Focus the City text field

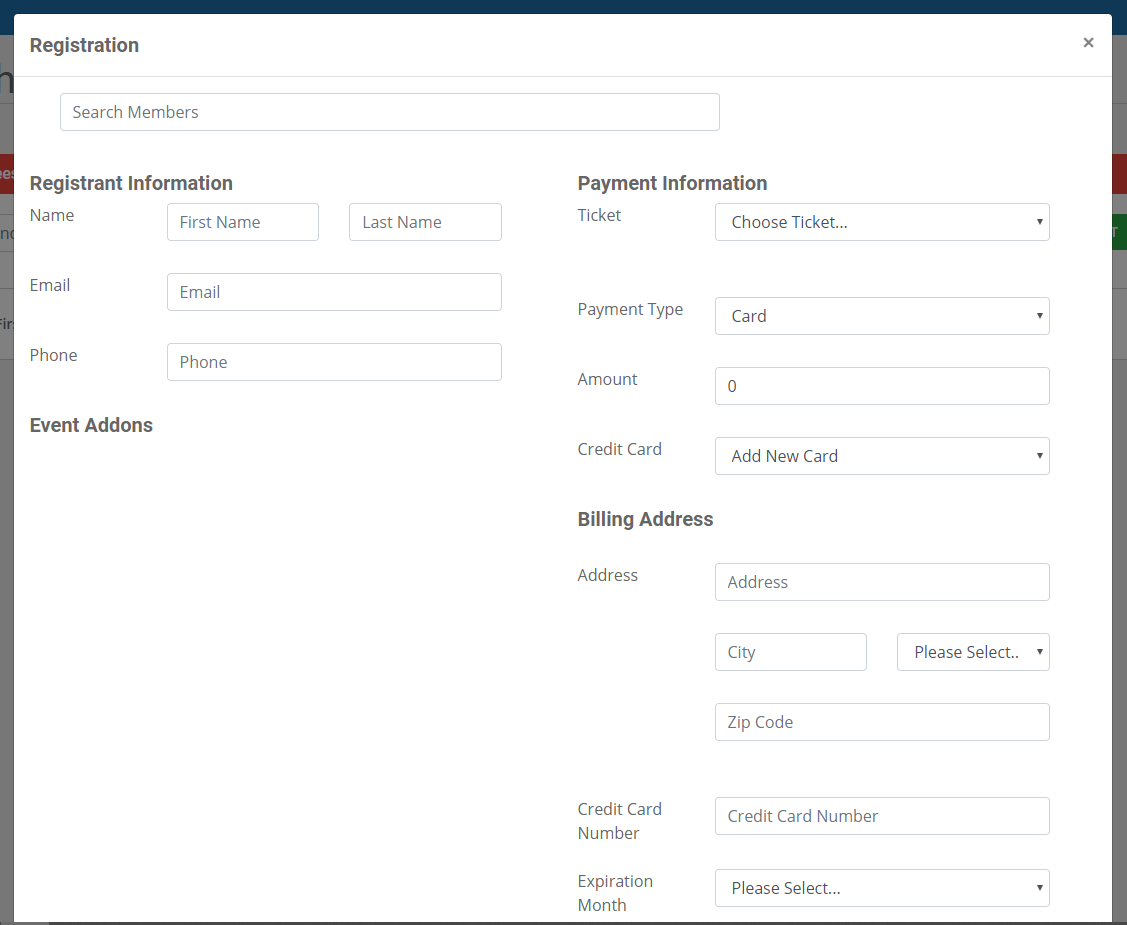790,652
